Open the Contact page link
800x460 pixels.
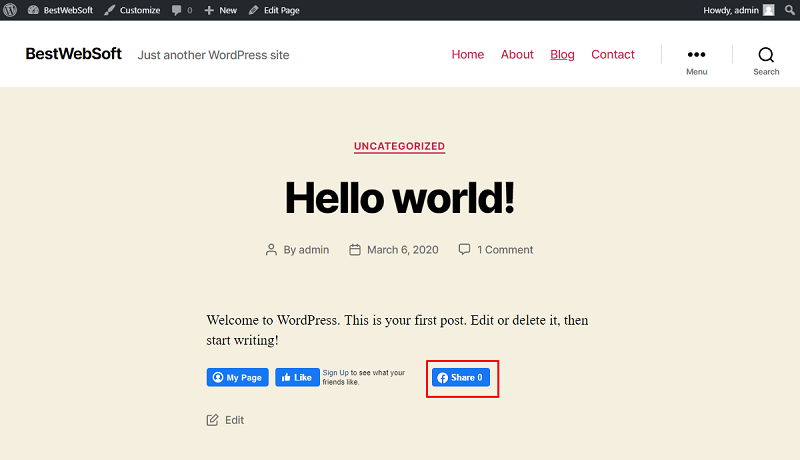(613, 55)
